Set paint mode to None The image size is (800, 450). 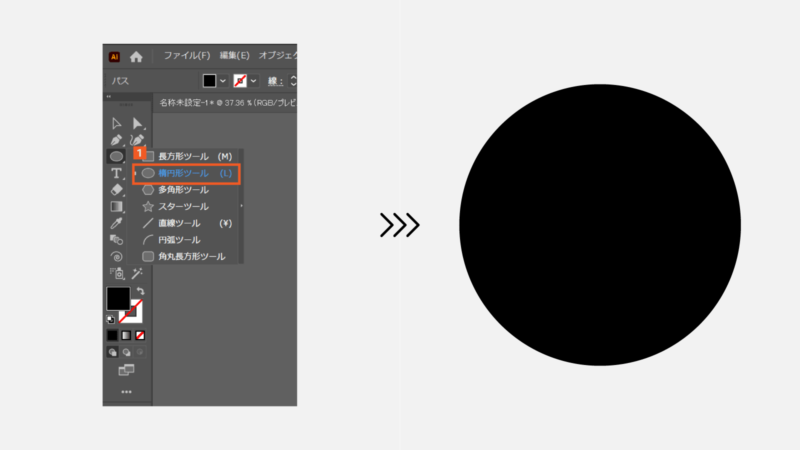140,335
